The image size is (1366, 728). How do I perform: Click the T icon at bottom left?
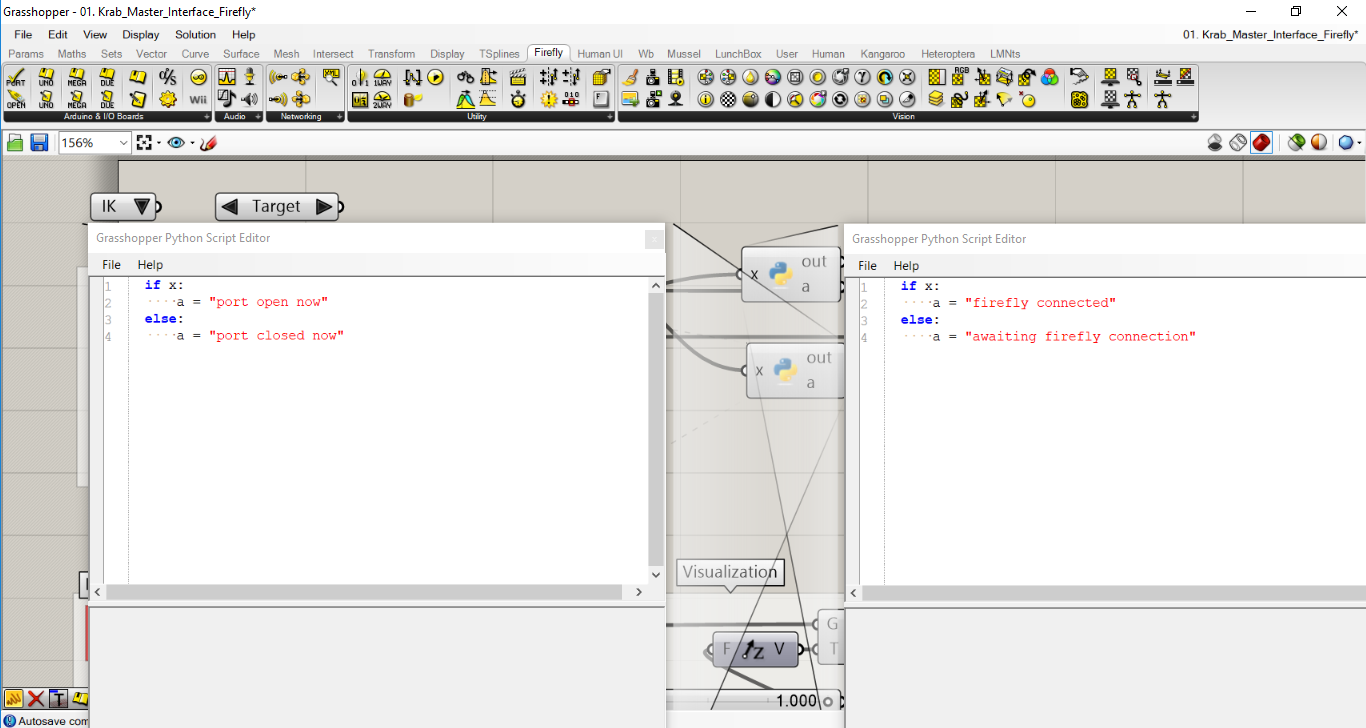pos(58,698)
